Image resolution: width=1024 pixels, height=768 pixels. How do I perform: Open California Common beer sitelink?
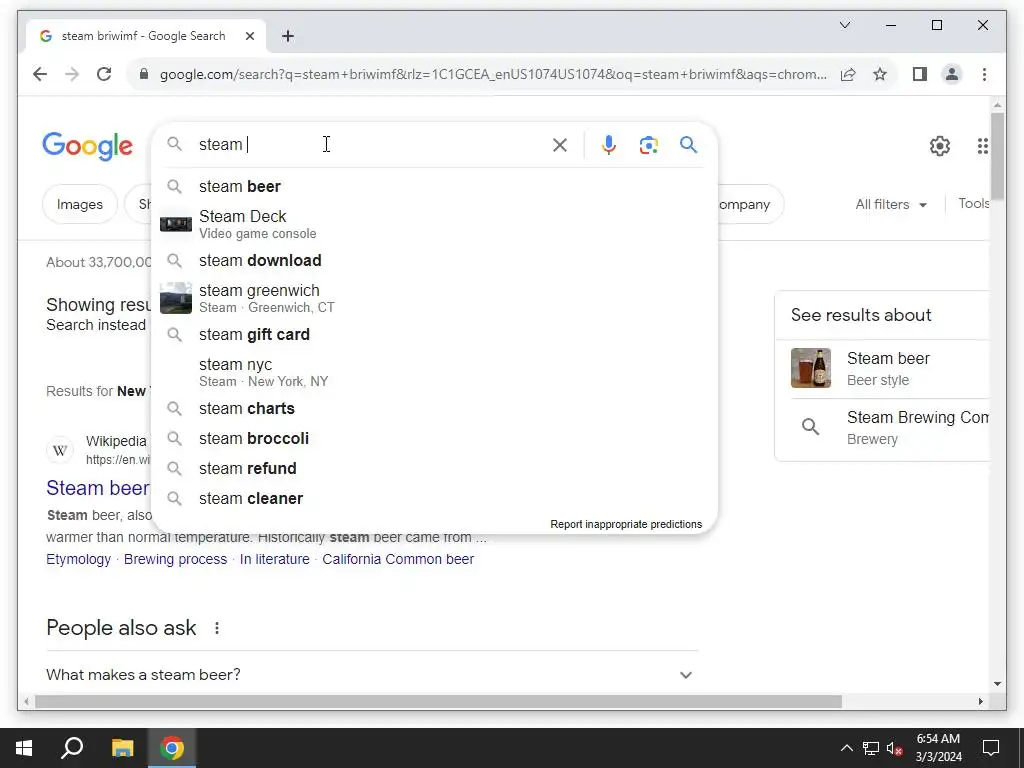point(398,560)
